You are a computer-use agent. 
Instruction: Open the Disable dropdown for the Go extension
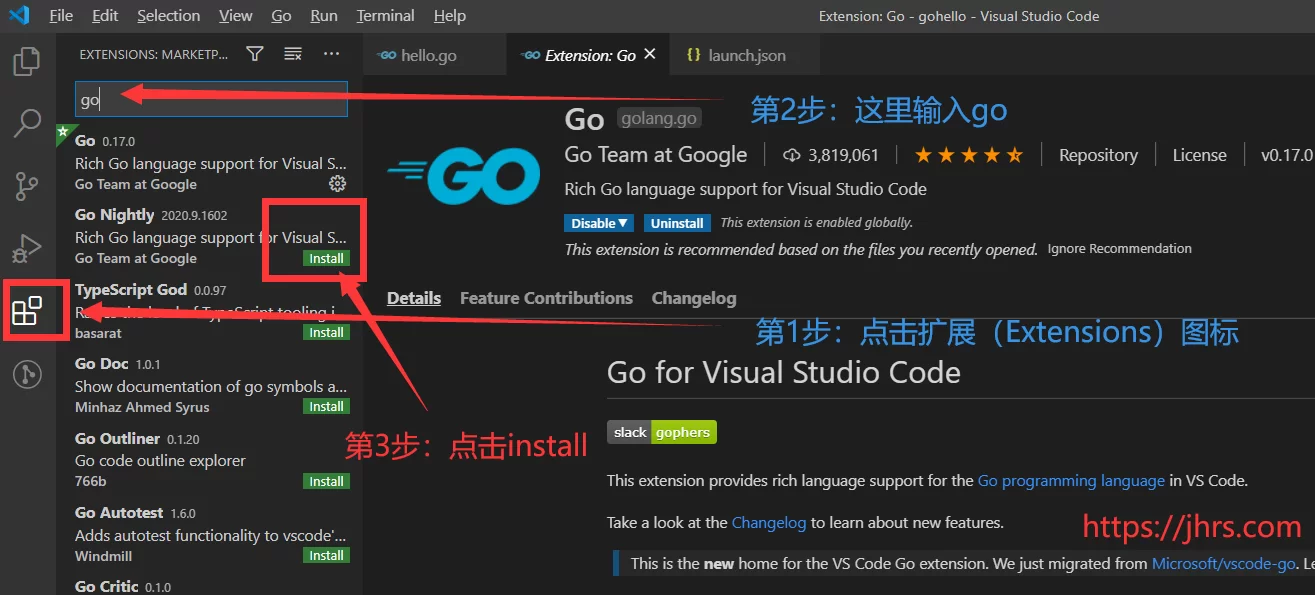click(x=598, y=222)
